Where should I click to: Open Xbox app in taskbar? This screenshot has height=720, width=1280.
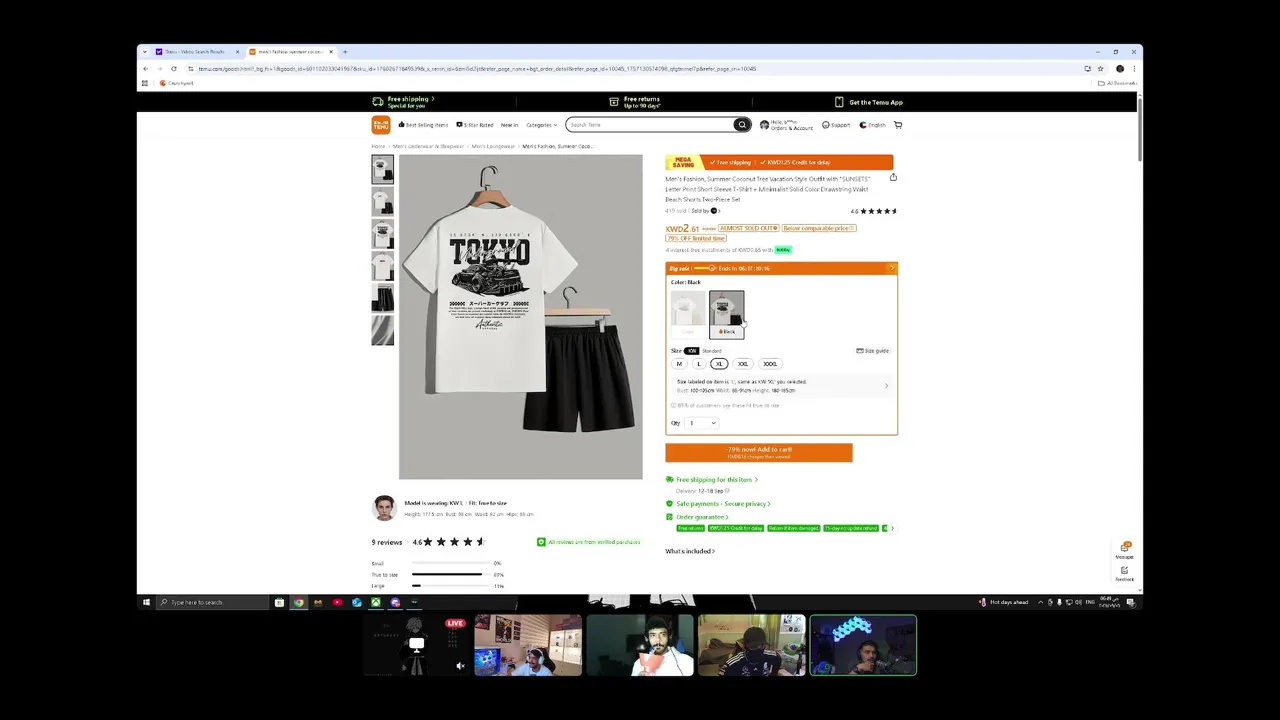point(375,602)
